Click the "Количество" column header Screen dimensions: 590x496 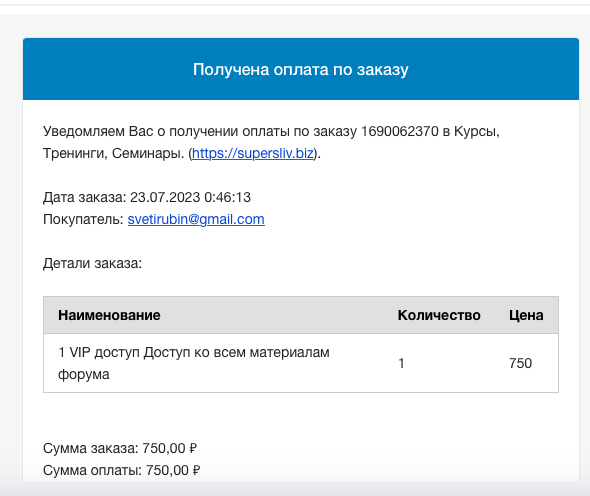coord(439,315)
